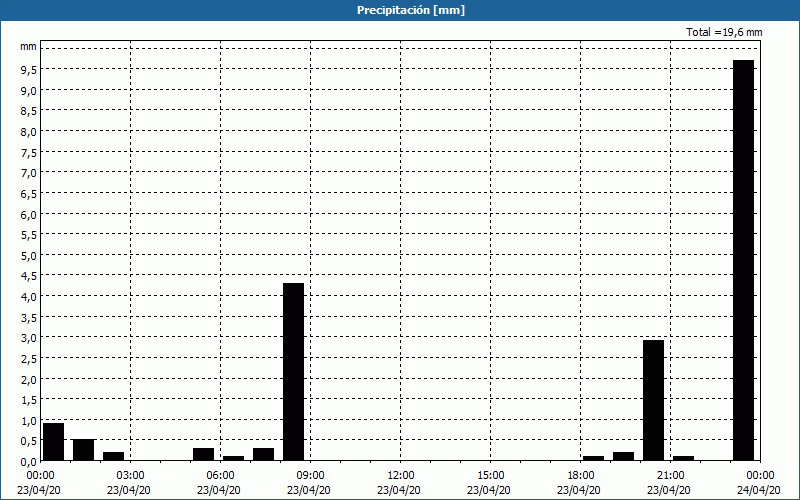Click the 1,0 y-axis label
Image resolution: width=800 pixels, height=500 pixels.
point(29,421)
